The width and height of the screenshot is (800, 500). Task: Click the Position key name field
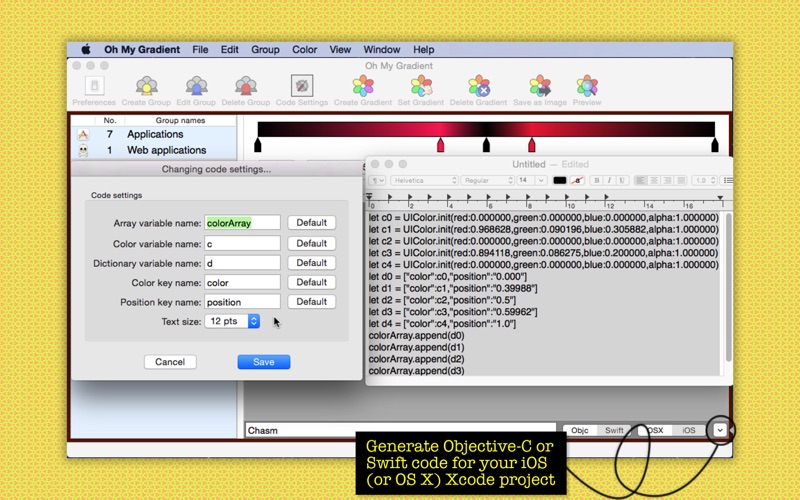(242, 302)
